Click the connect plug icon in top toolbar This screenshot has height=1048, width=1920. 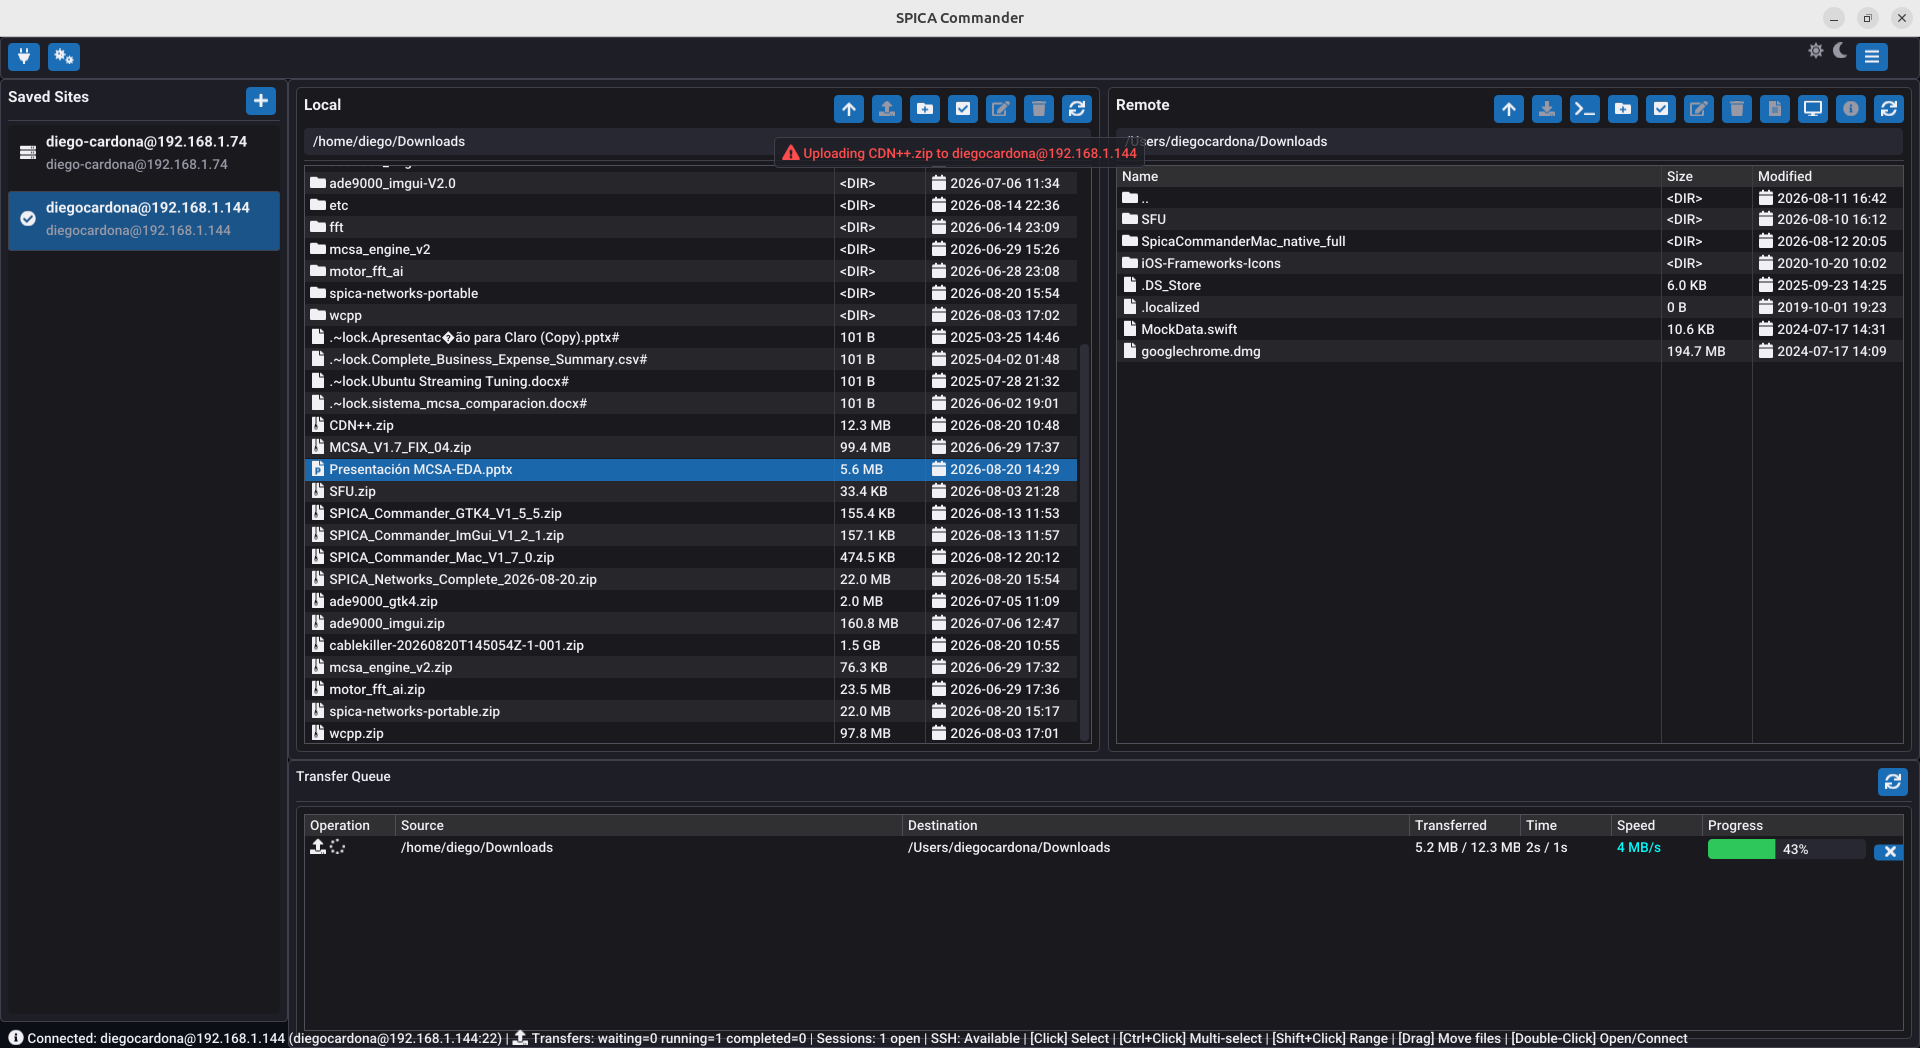(x=24, y=57)
